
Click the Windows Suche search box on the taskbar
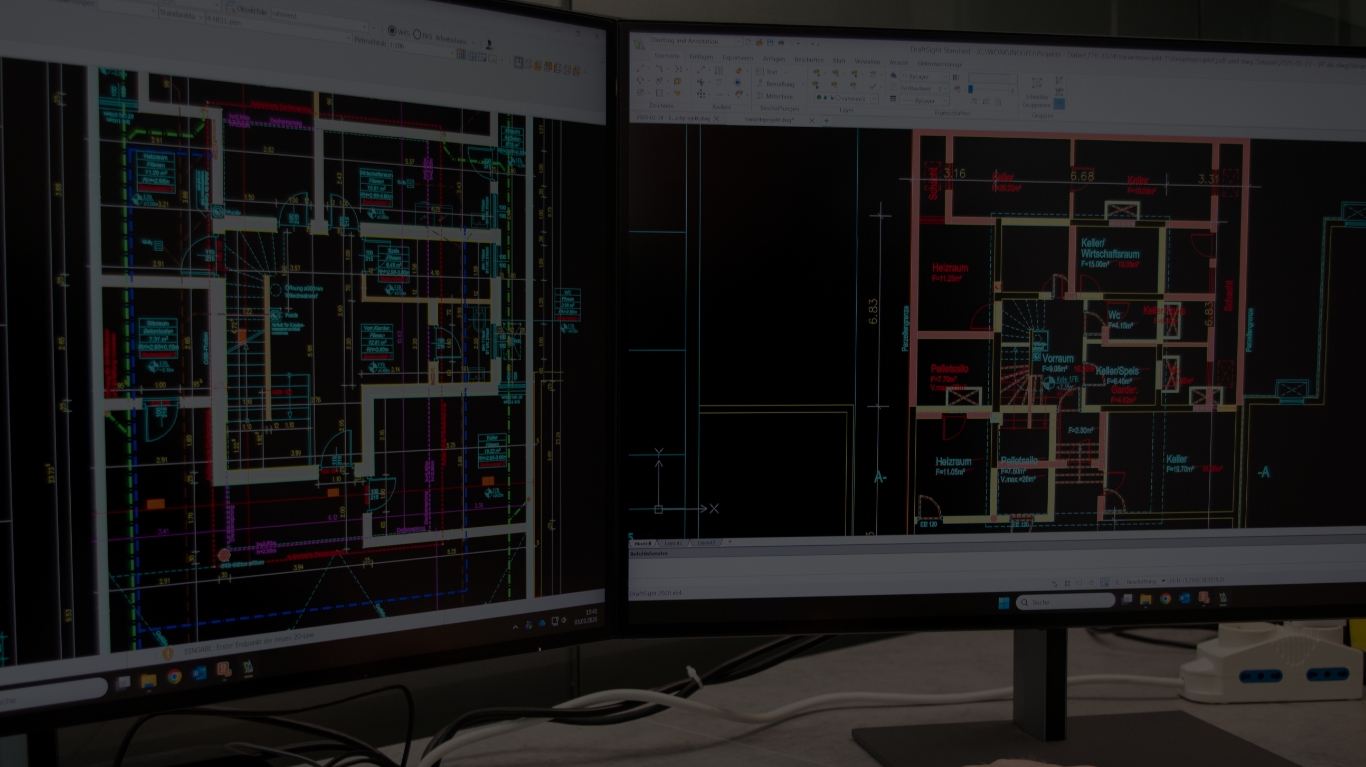[x=1067, y=602]
